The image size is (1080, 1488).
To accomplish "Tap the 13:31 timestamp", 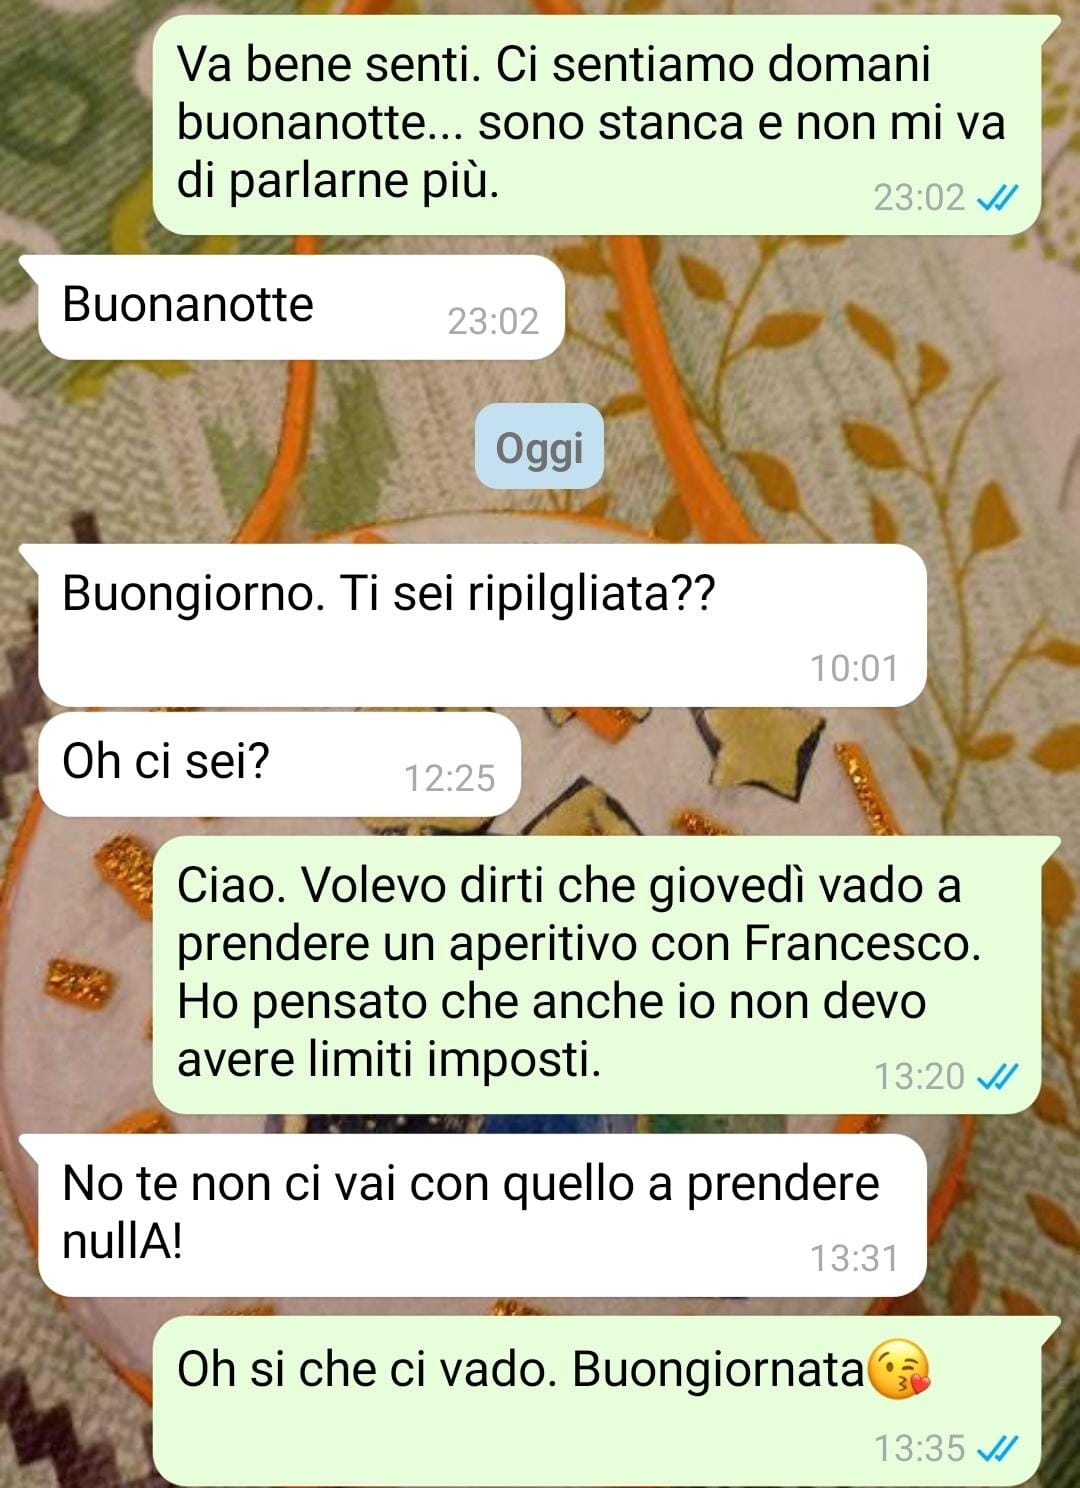I will click(x=854, y=1258).
